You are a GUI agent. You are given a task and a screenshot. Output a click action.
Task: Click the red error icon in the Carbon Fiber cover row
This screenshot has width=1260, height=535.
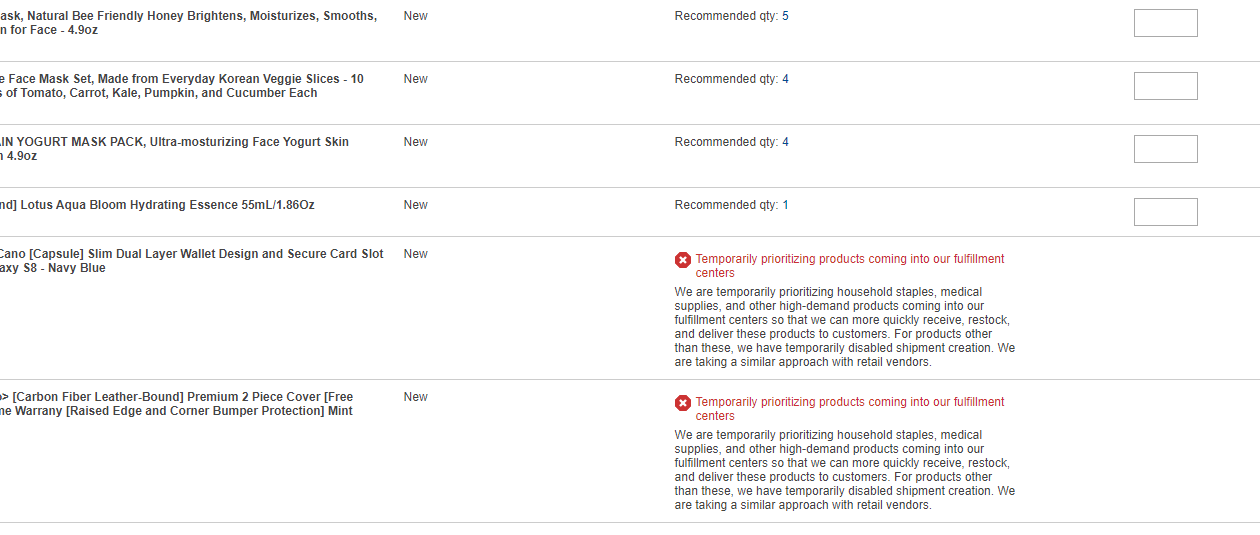tap(683, 403)
